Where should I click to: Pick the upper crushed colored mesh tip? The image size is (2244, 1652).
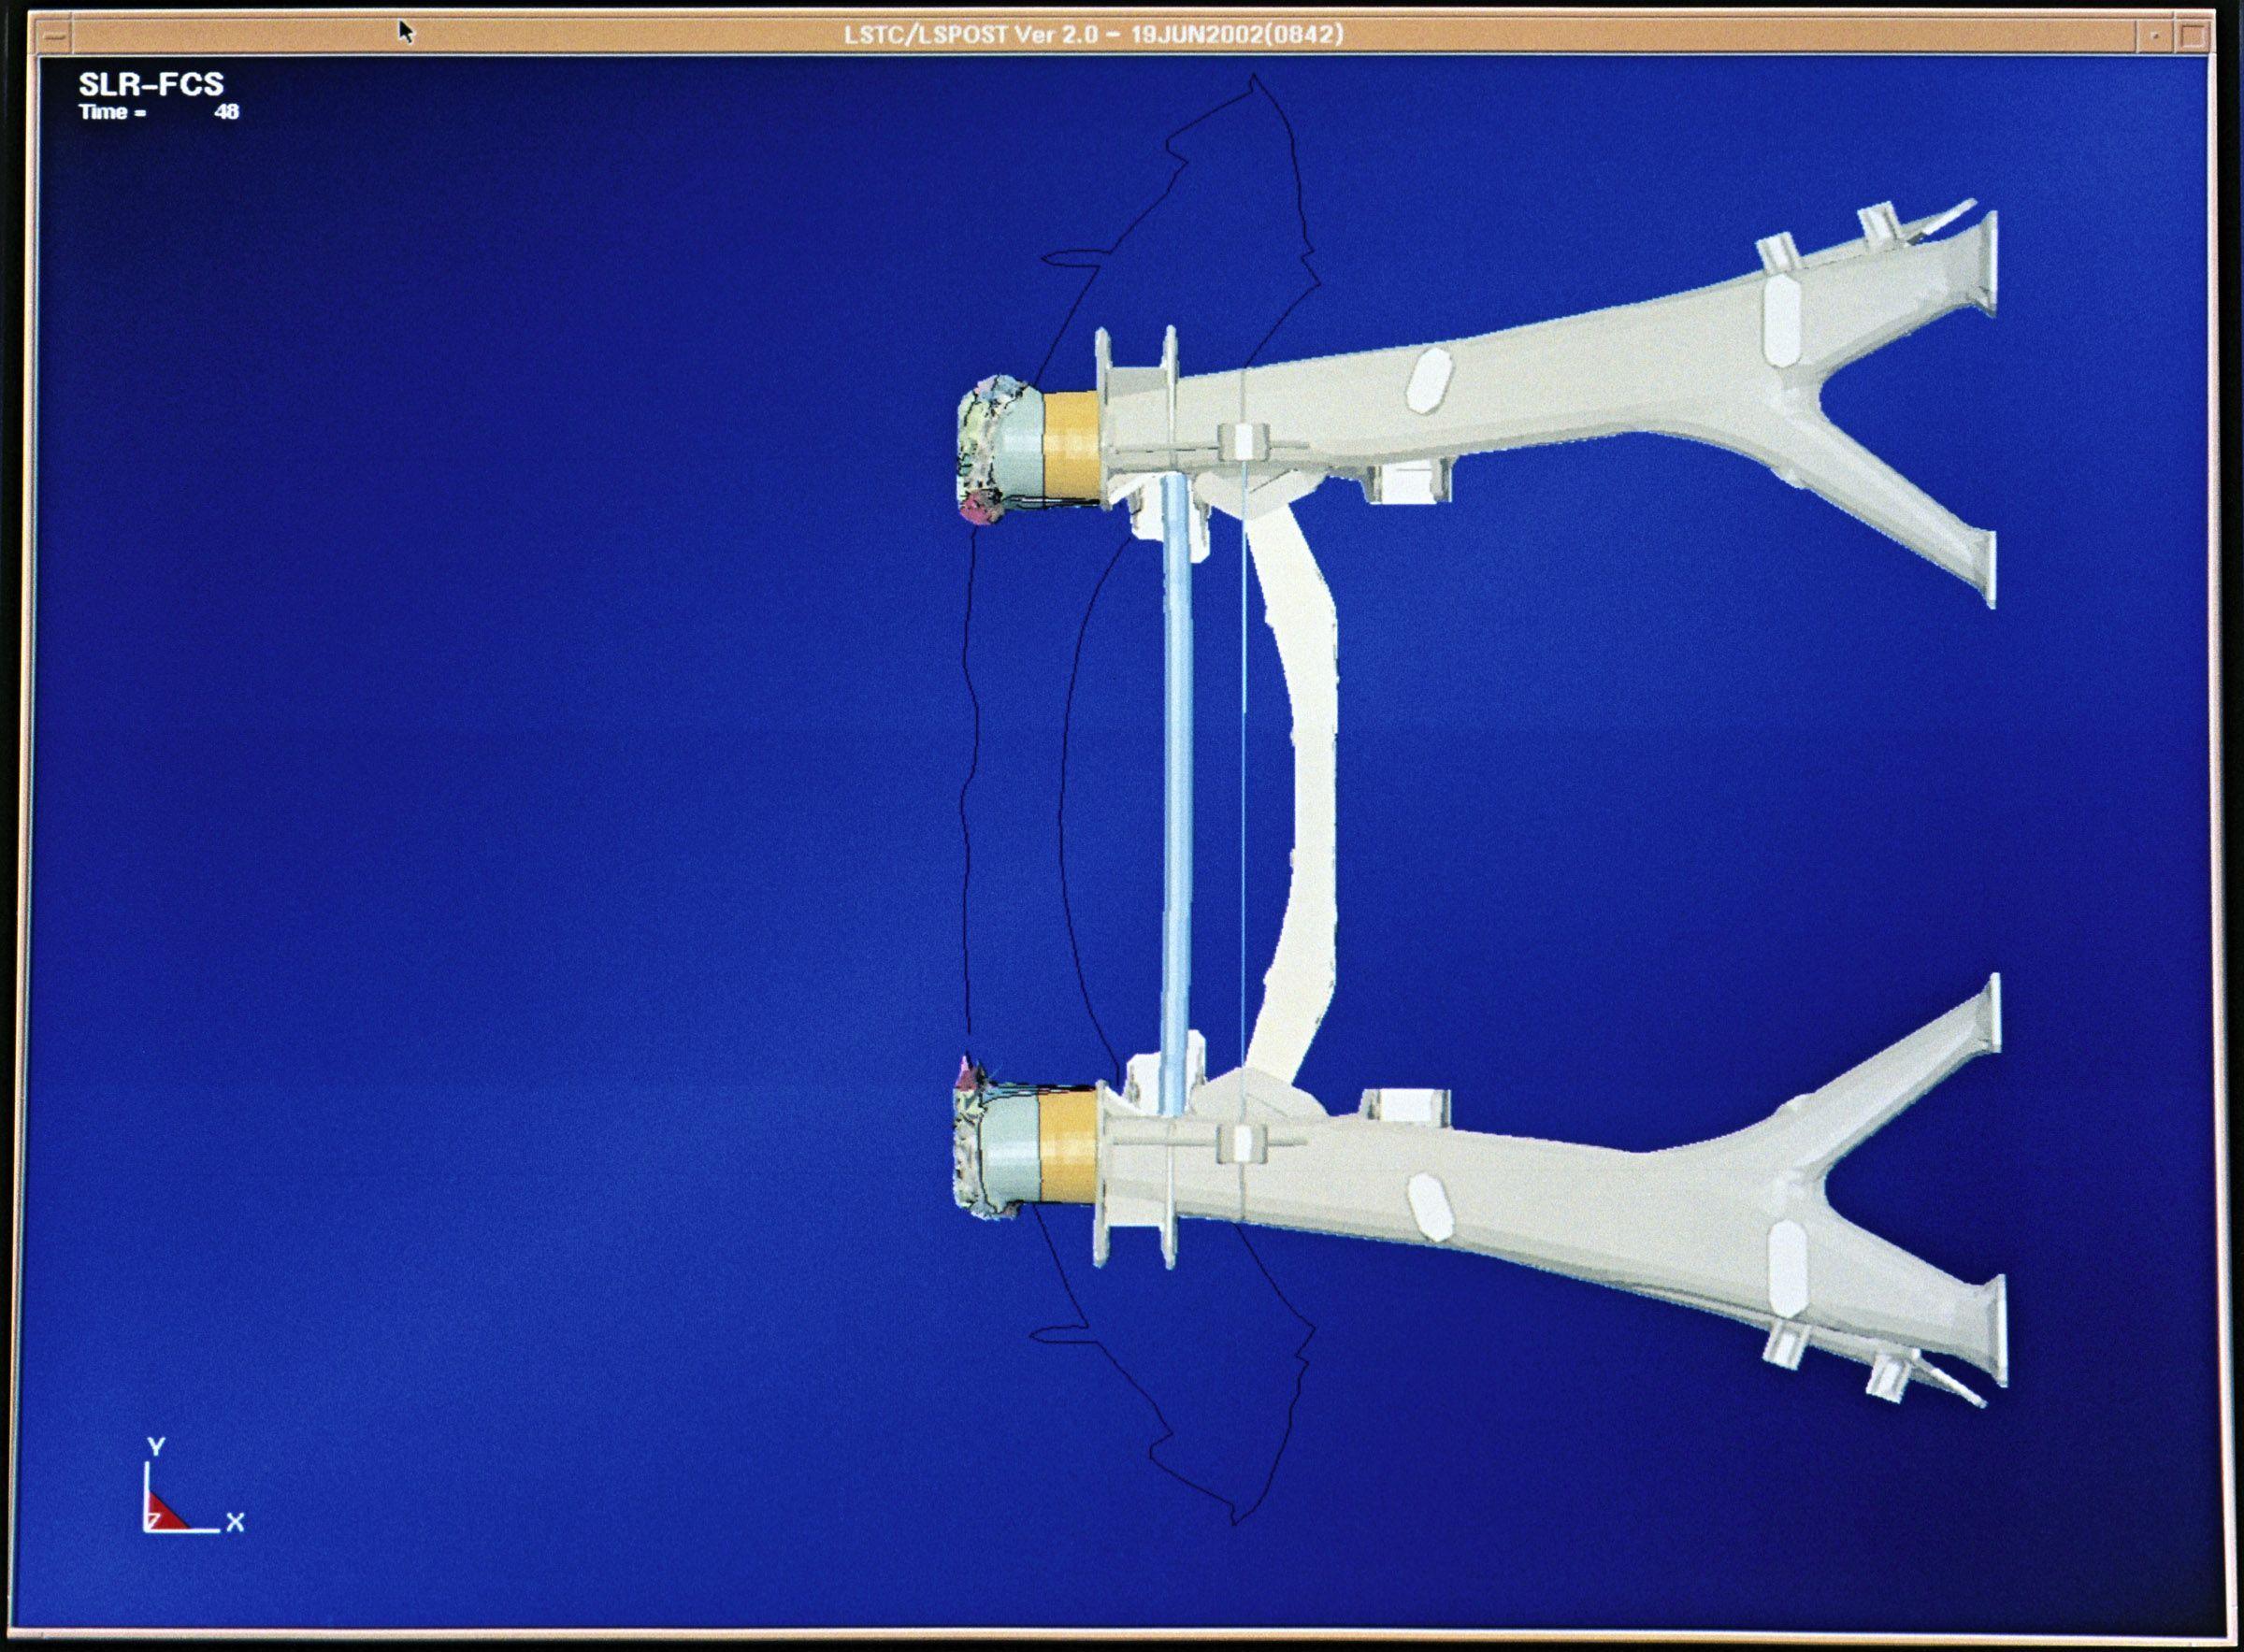coord(985,450)
